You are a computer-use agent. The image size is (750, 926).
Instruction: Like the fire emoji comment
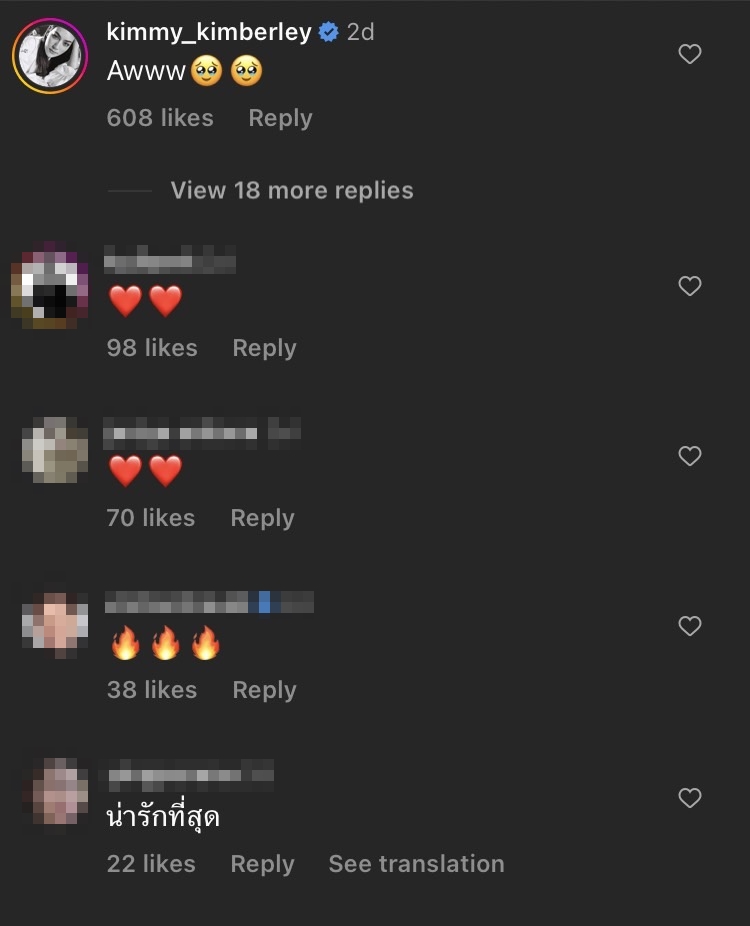689,626
